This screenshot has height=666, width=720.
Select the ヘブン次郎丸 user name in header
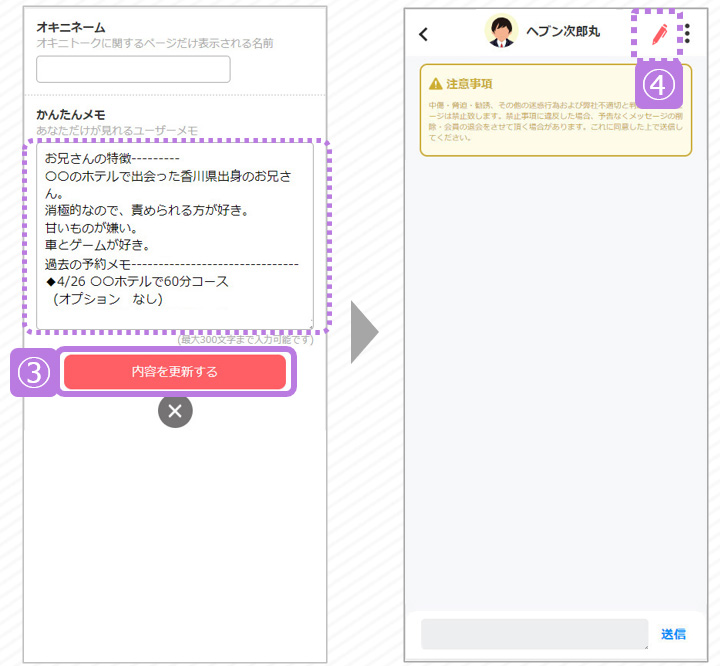(x=563, y=33)
